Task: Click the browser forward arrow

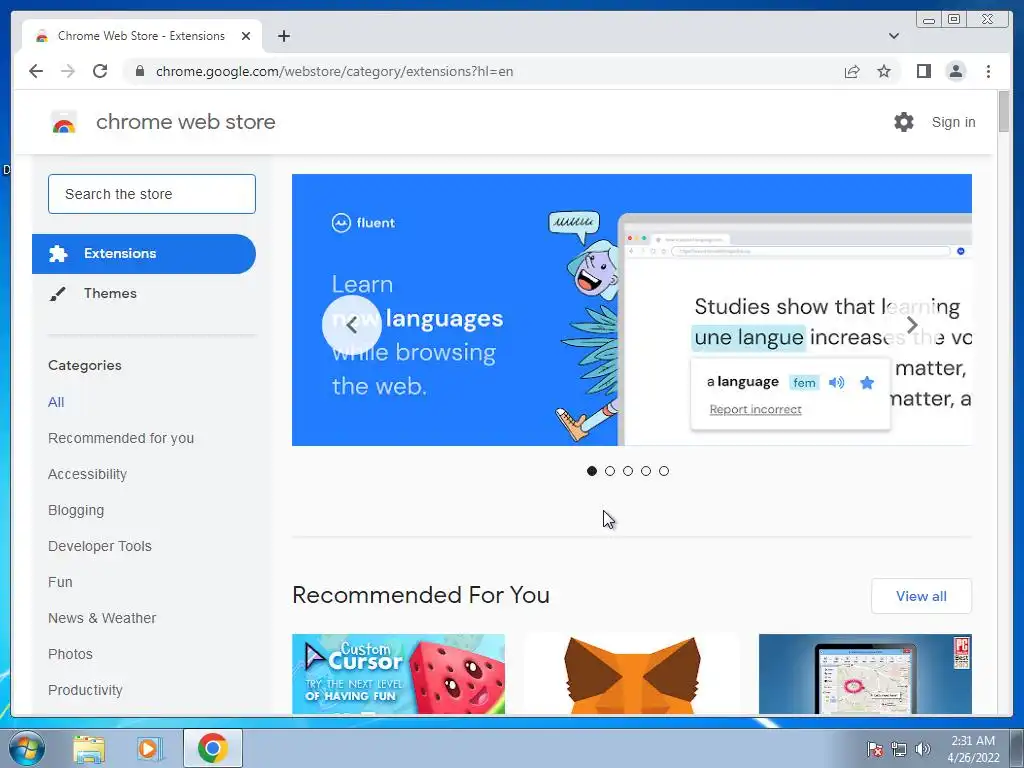Action: 68,71
